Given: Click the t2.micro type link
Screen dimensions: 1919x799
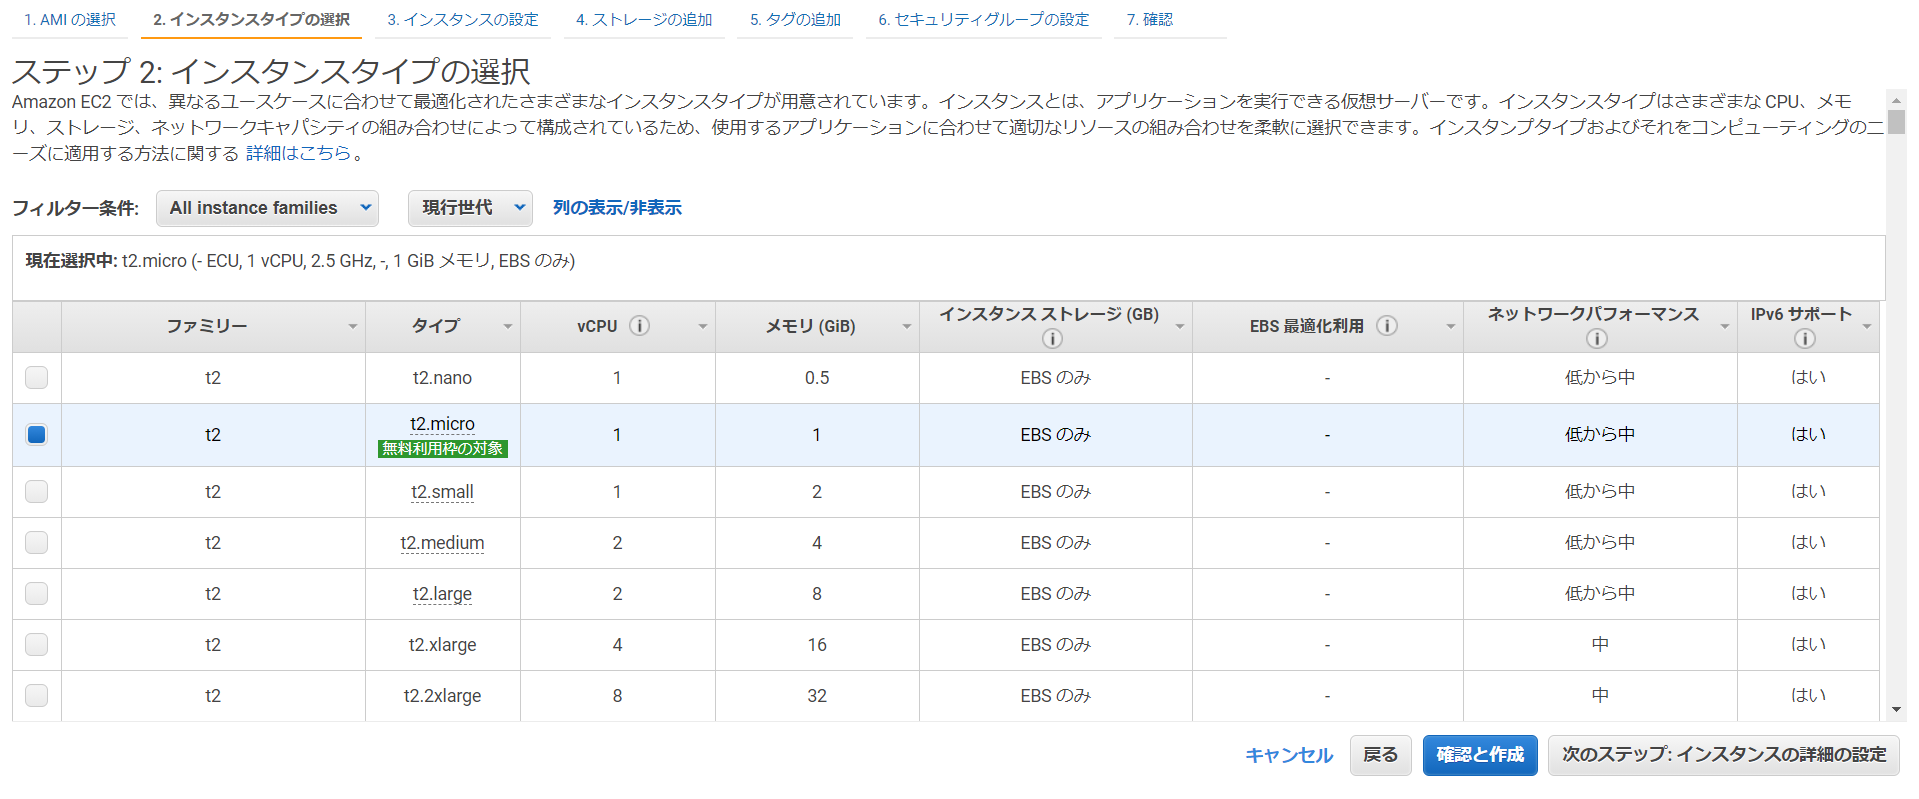Looking at the screenshot, I should tap(442, 424).
